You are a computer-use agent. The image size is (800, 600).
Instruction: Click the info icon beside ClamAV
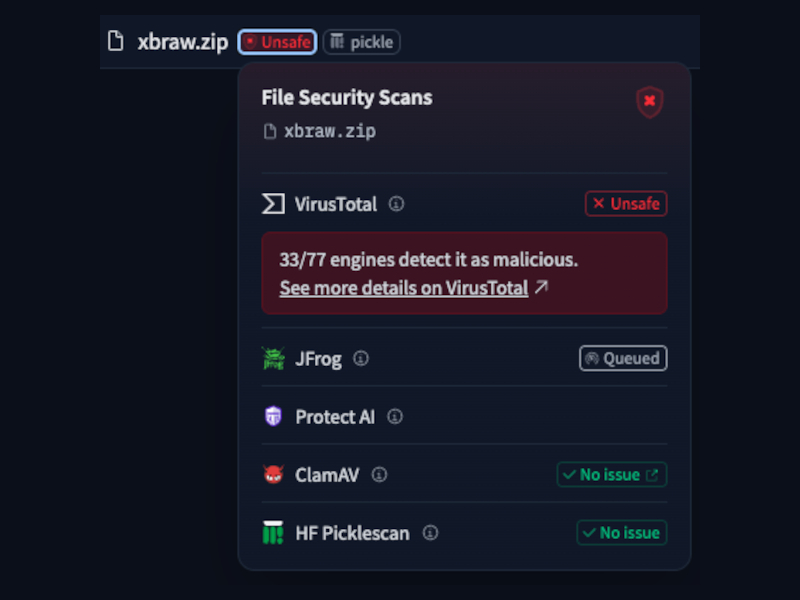[379, 476]
